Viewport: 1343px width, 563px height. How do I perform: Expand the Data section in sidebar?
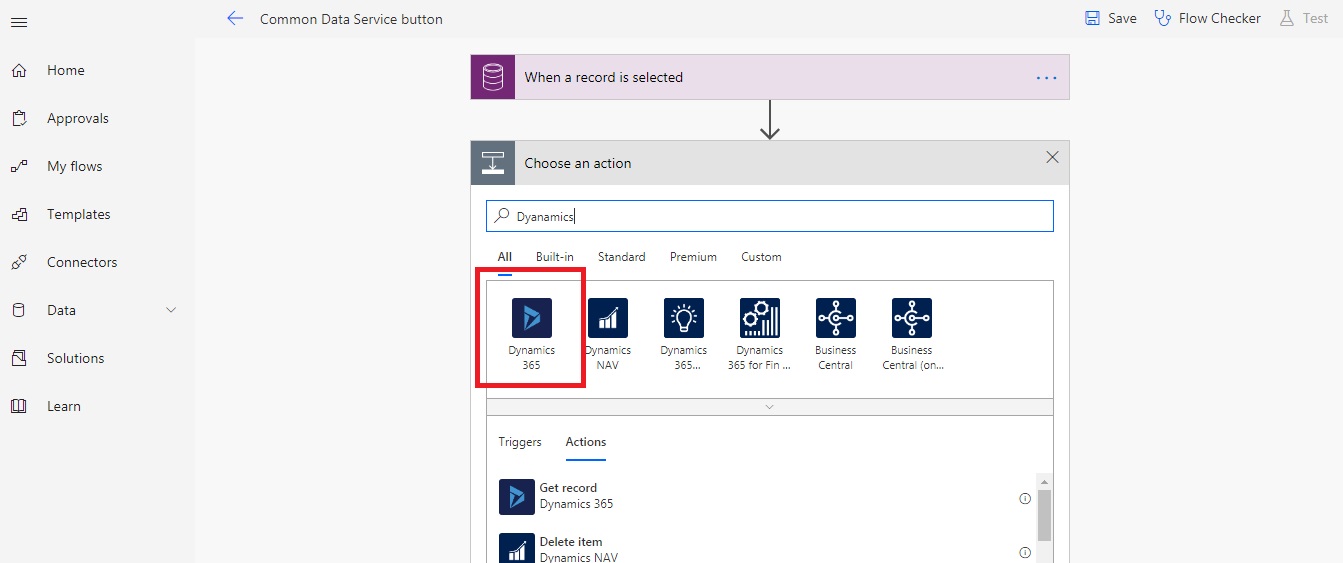tap(171, 310)
